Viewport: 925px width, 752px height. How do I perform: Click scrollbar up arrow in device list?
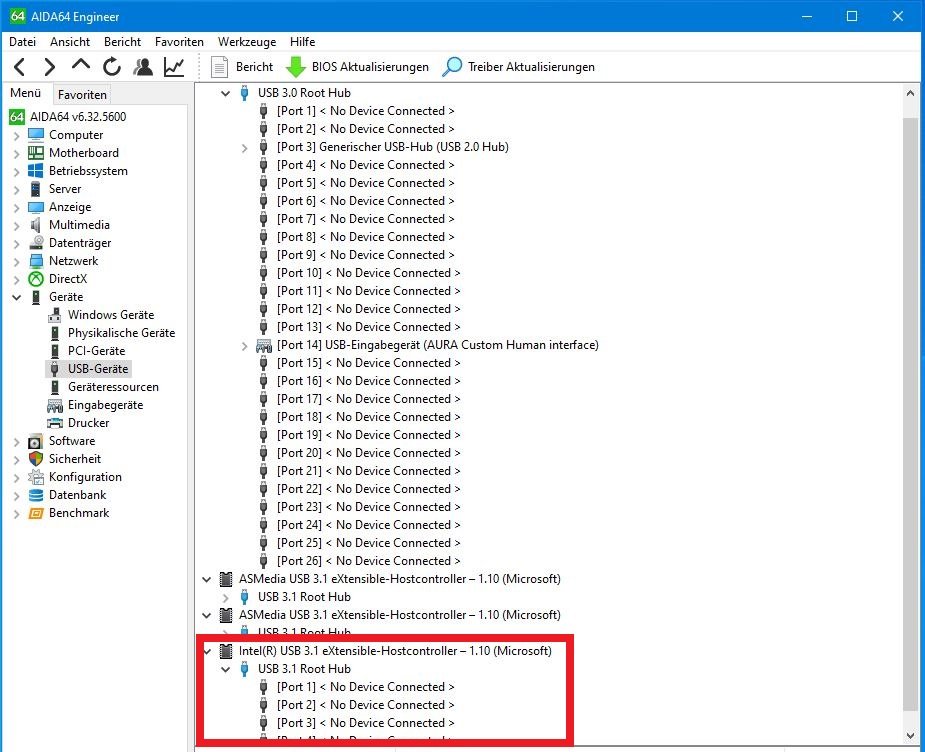[910, 93]
